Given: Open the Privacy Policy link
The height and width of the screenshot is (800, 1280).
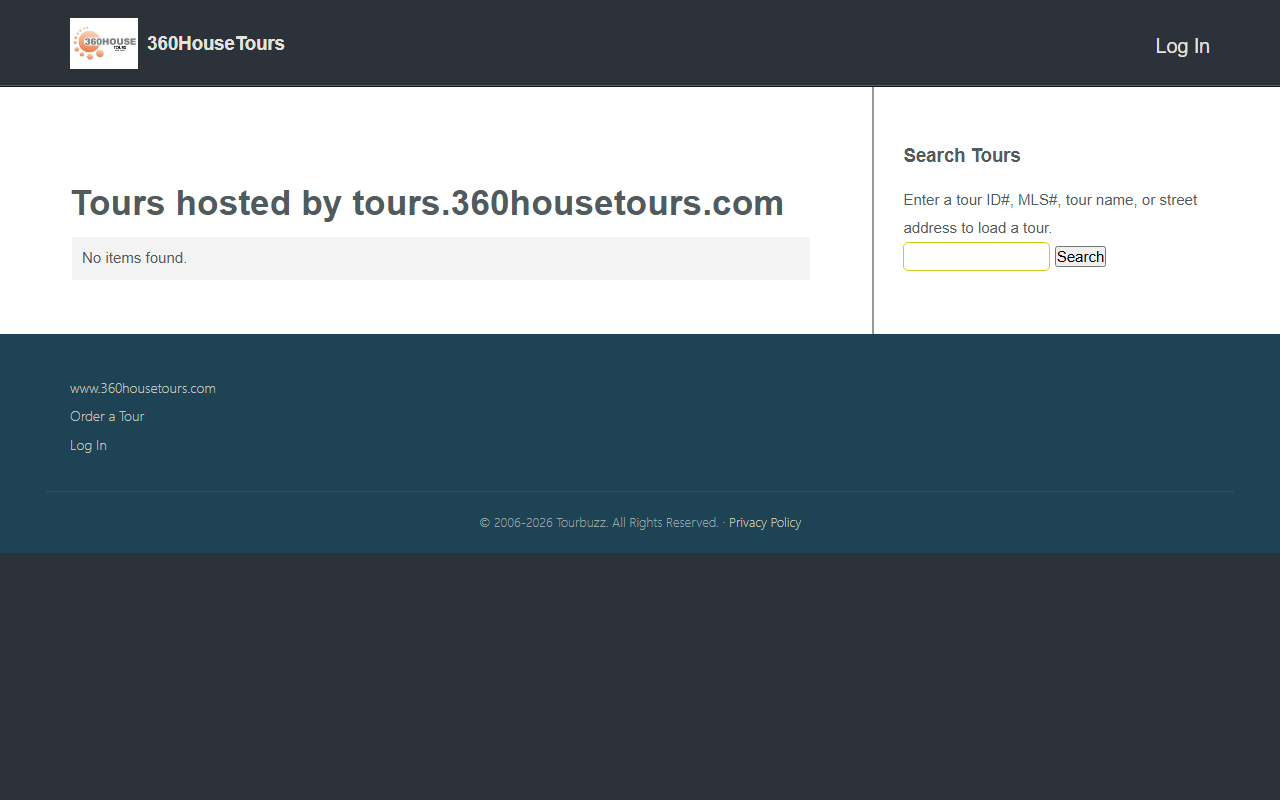Looking at the screenshot, I should [x=765, y=522].
